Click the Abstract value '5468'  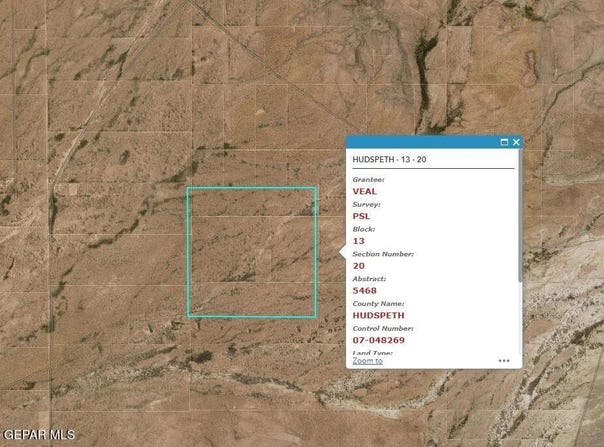[364, 291]
